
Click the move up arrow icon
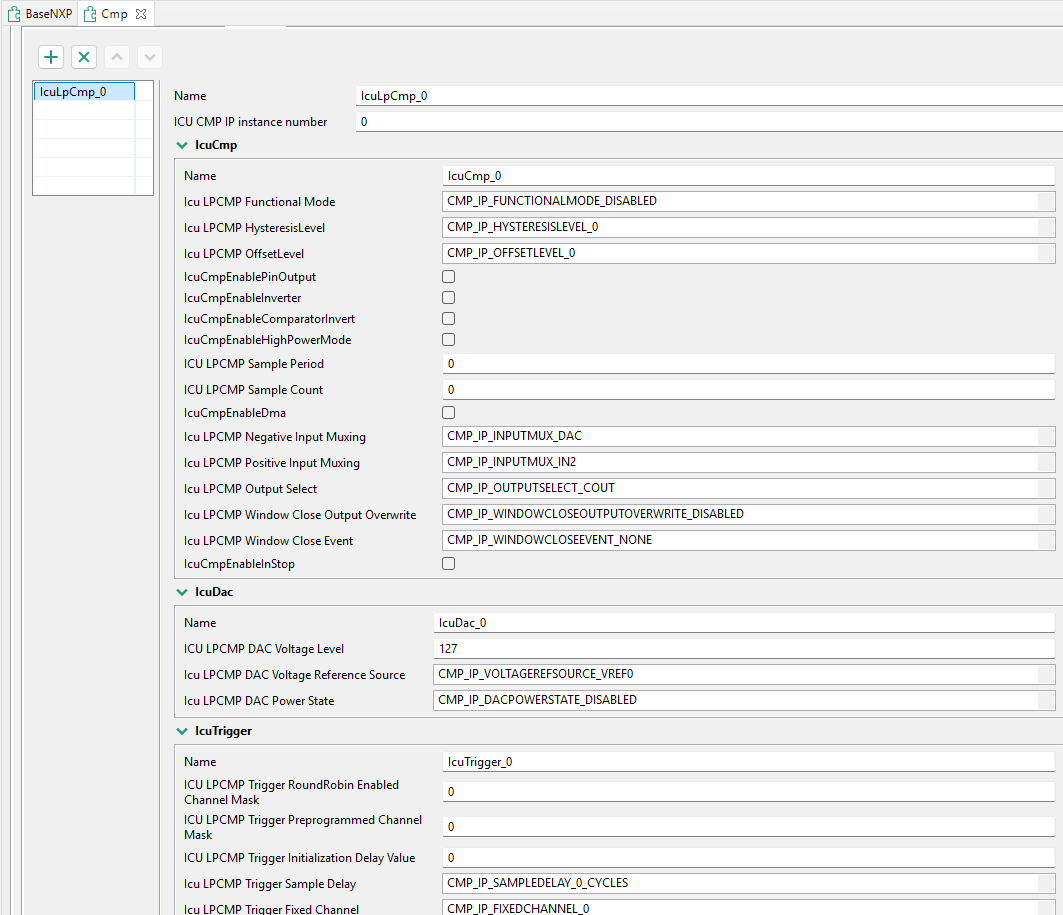[x=116, y=57]
